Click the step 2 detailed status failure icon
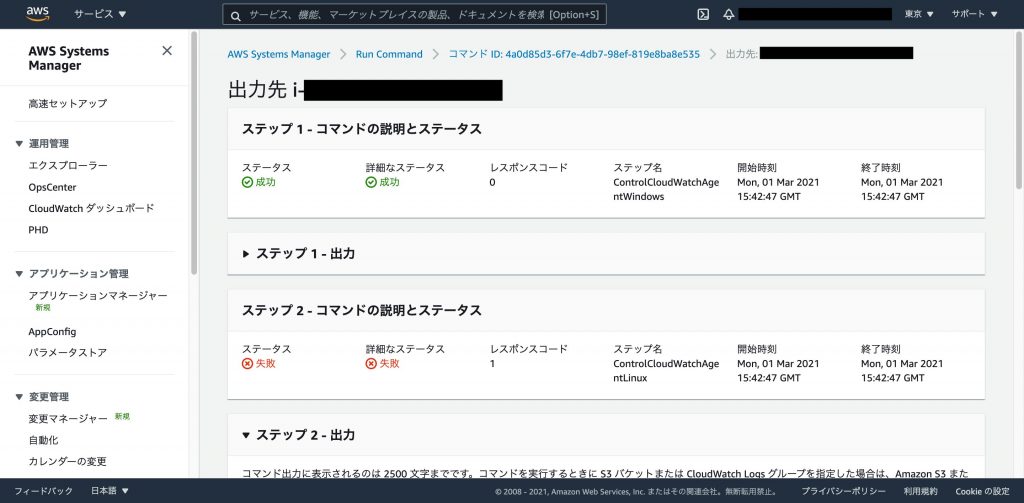 (x=371, y=364)
